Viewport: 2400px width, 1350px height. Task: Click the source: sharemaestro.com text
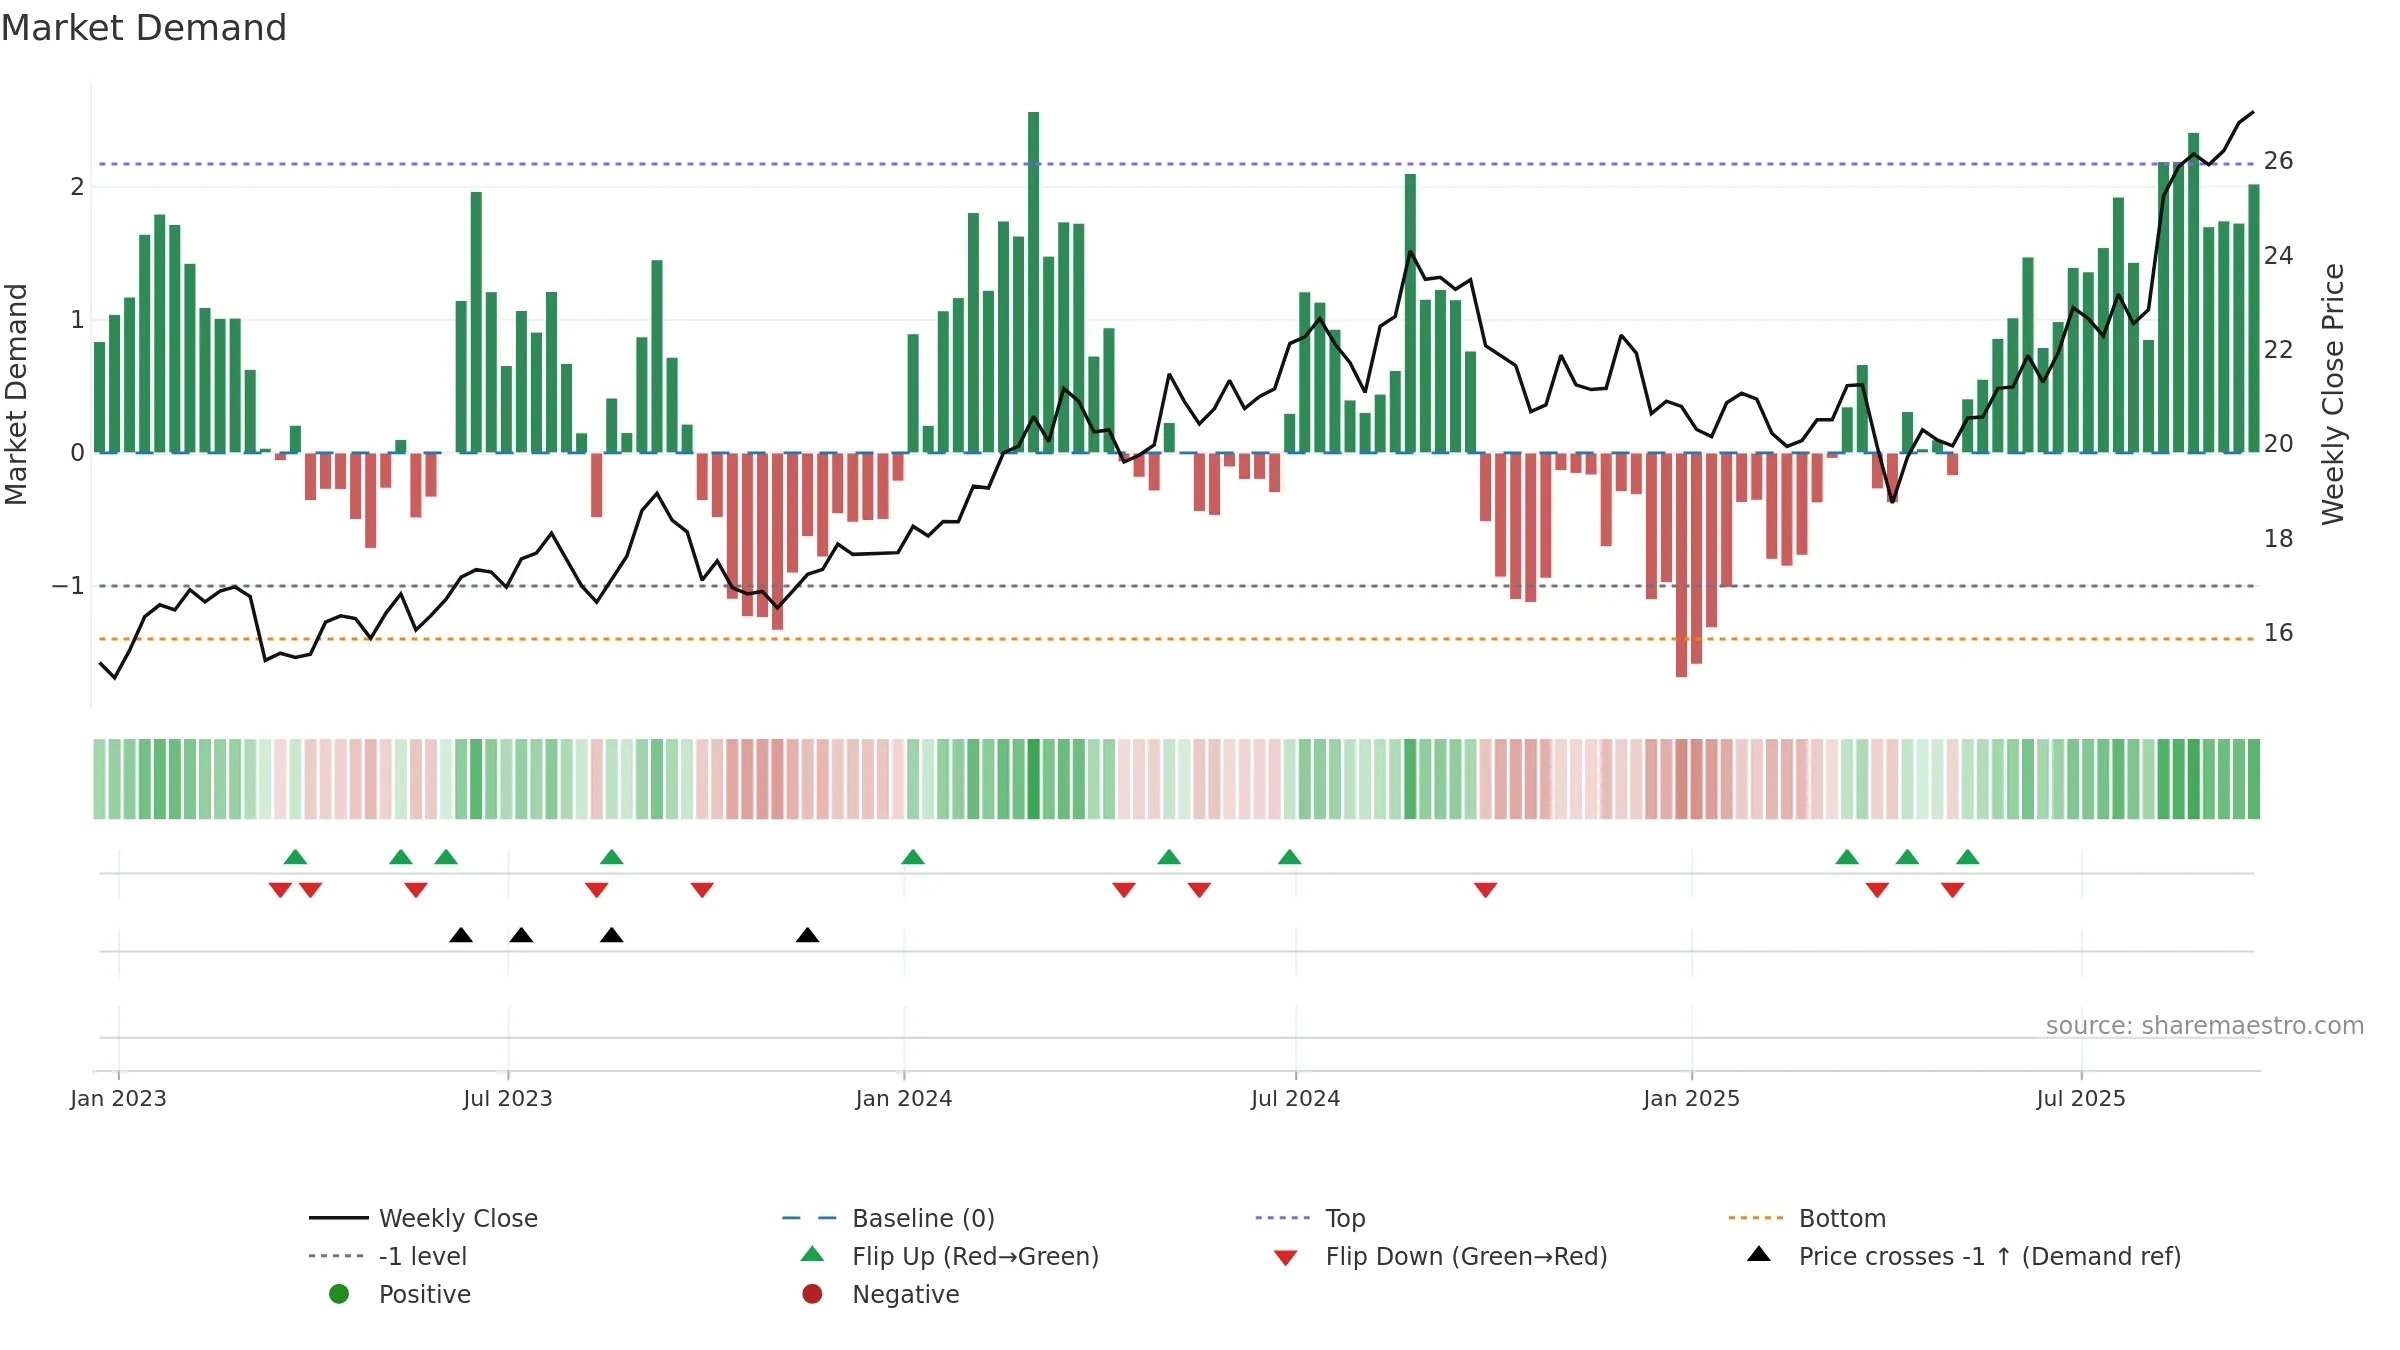tap(2205, 1026)
